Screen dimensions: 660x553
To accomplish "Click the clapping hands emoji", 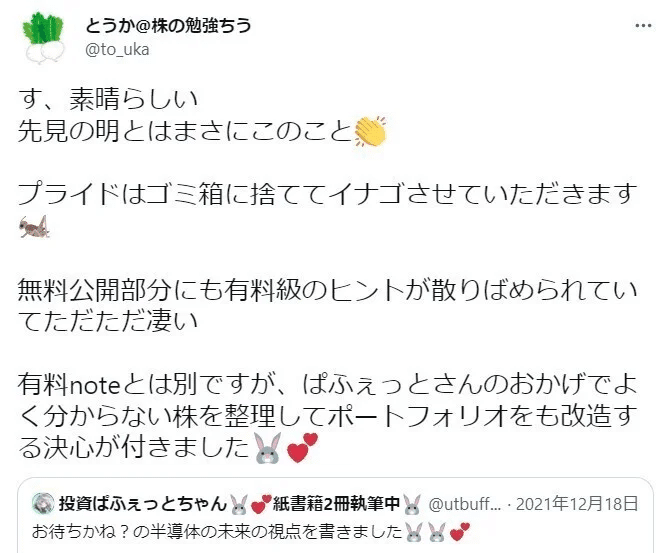I will (x=370, y=132).
